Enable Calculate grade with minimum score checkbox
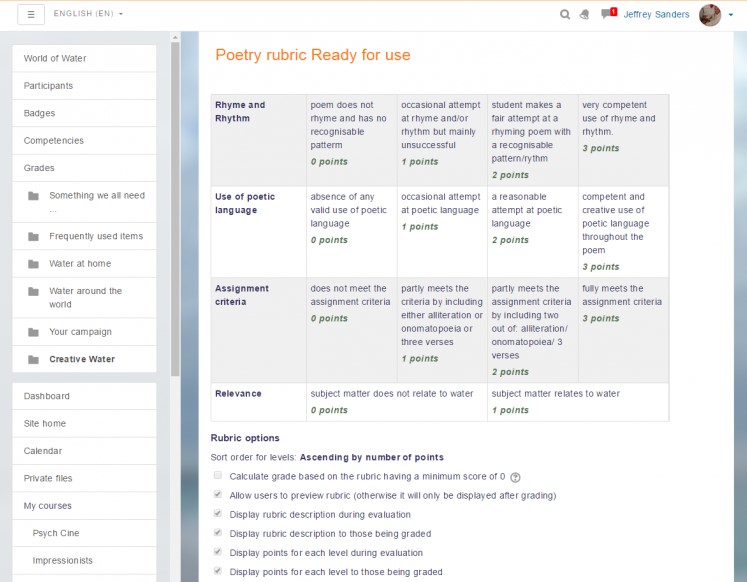 point(218,476)
